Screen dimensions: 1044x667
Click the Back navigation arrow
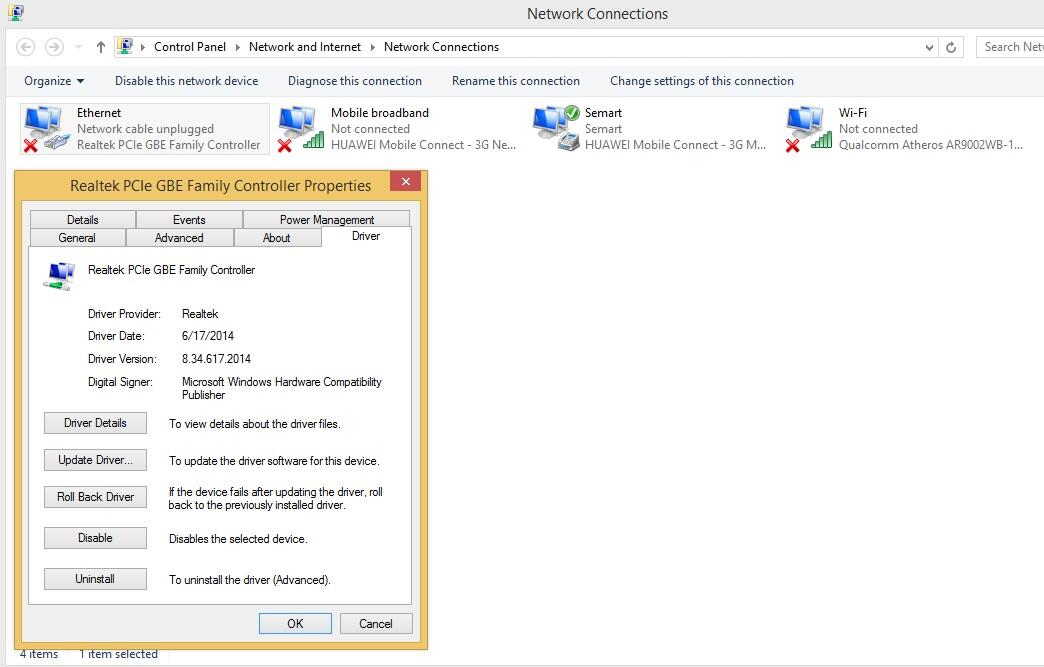25,47
